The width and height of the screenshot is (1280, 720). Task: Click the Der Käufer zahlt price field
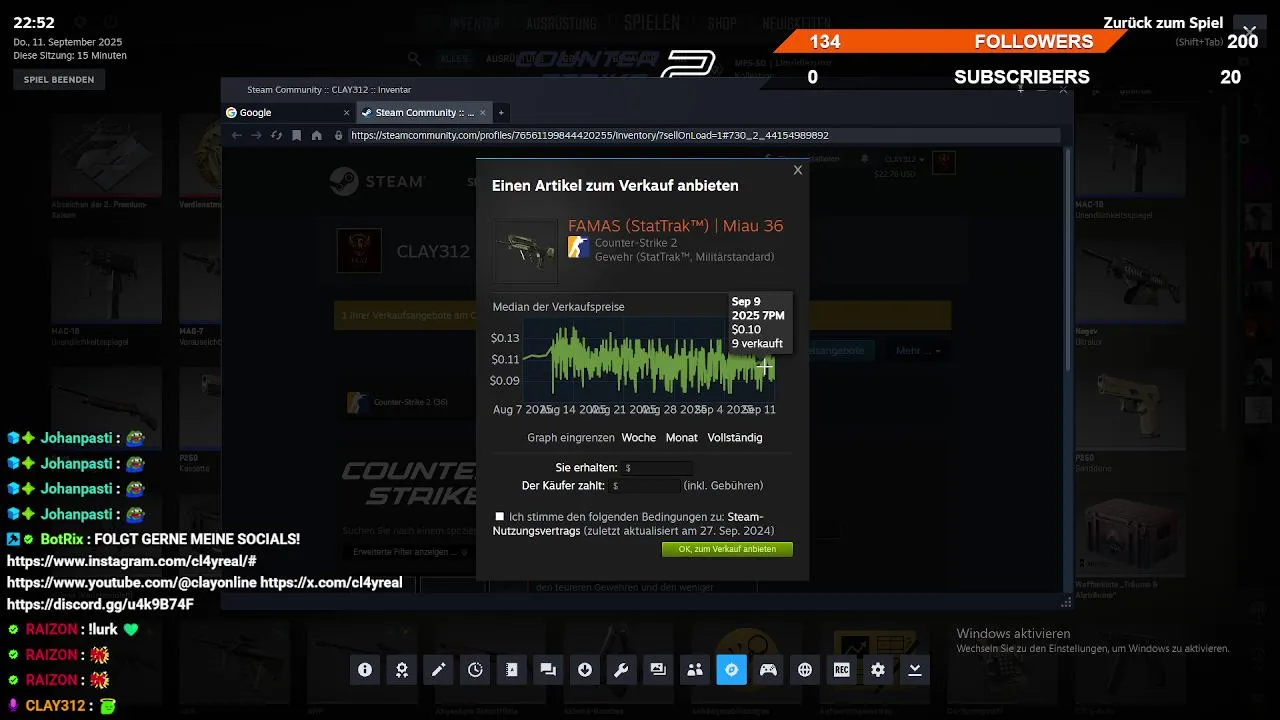coord(646,486)
